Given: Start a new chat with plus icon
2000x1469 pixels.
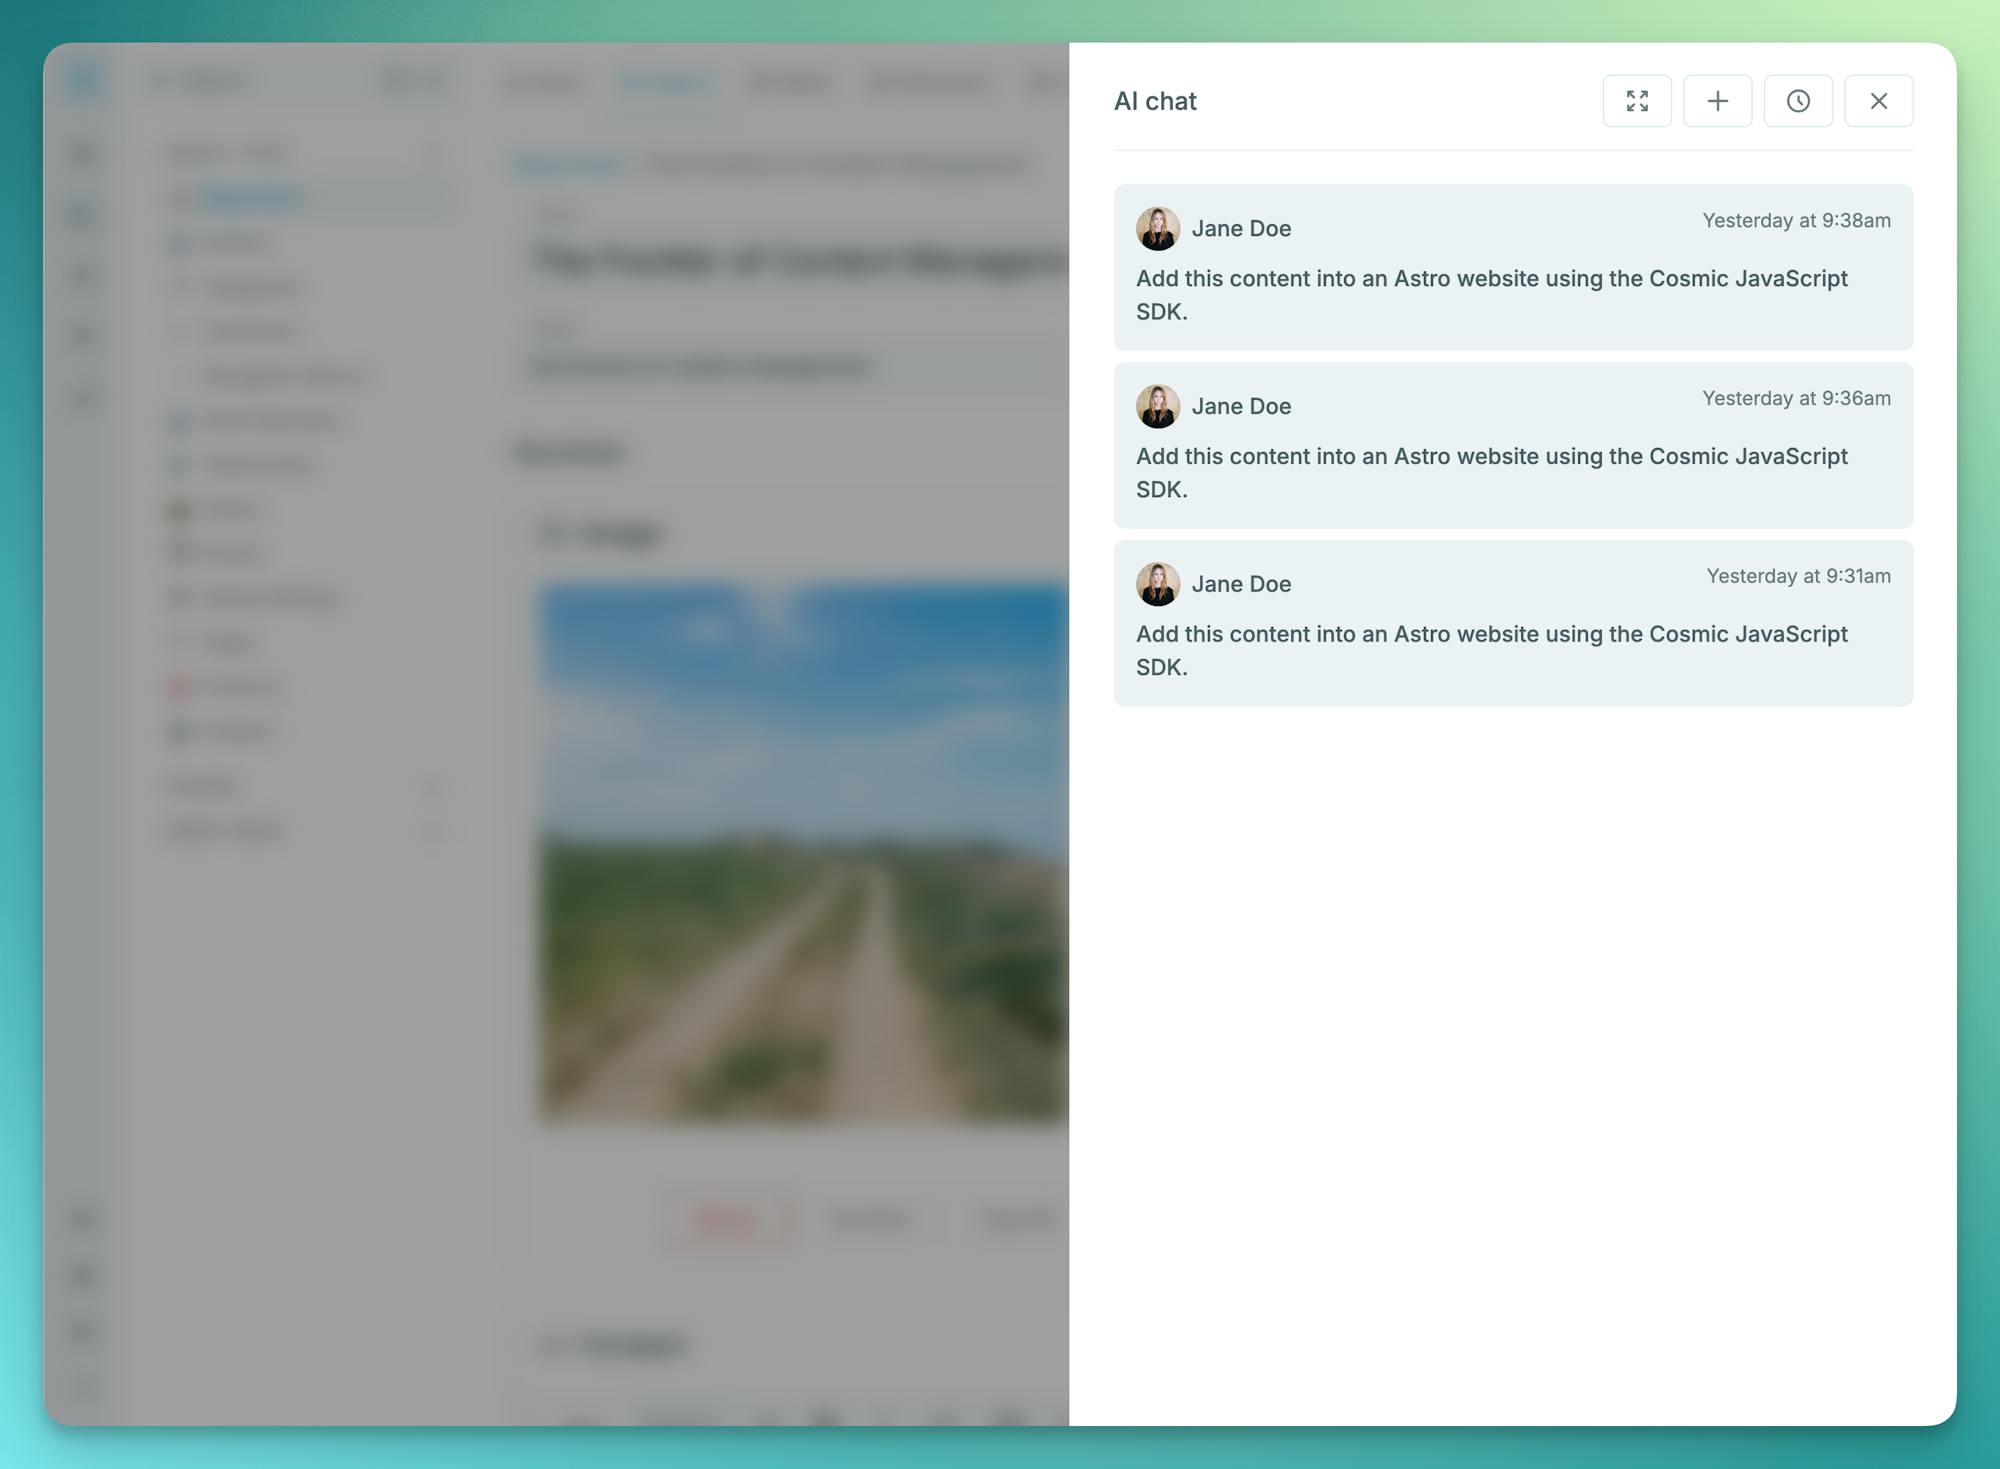Looking at the screenshot, I should (x=1717, y=101).
